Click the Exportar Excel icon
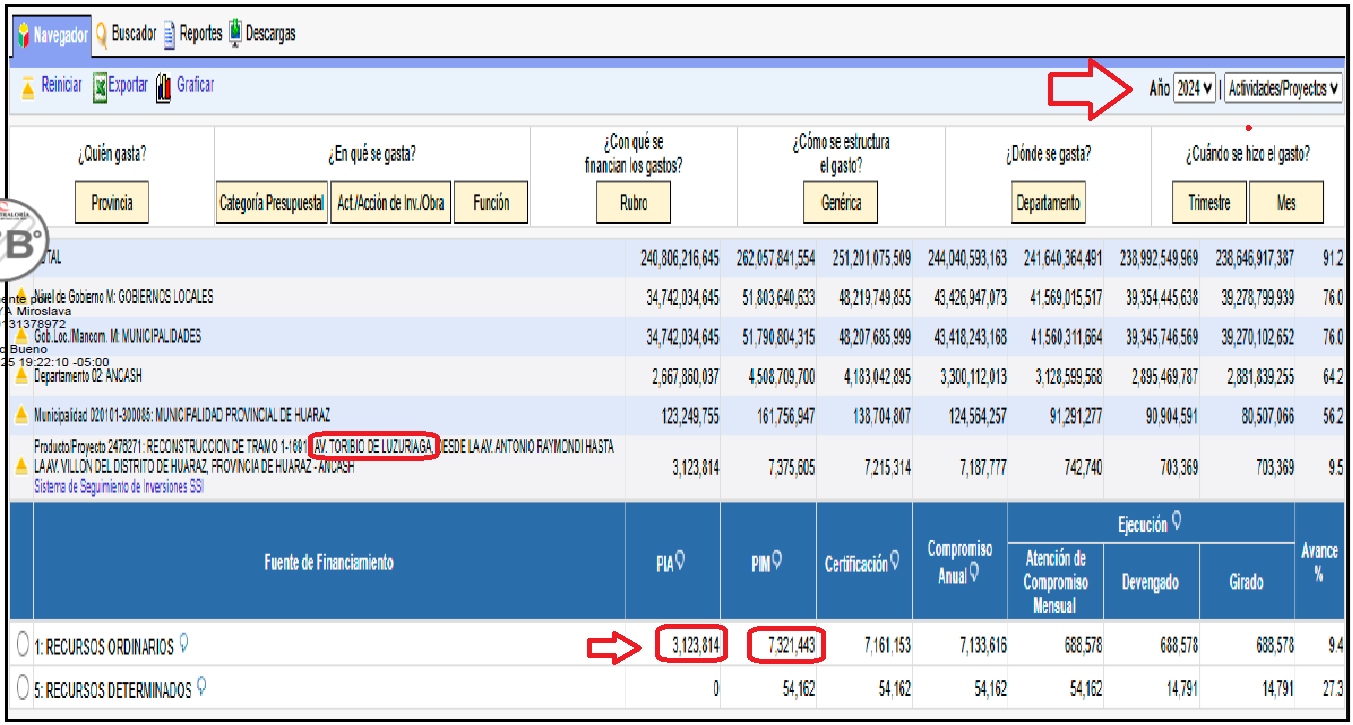Viewport: 1353px width, 725px height. pyautogui.click(x=100, y=87)
